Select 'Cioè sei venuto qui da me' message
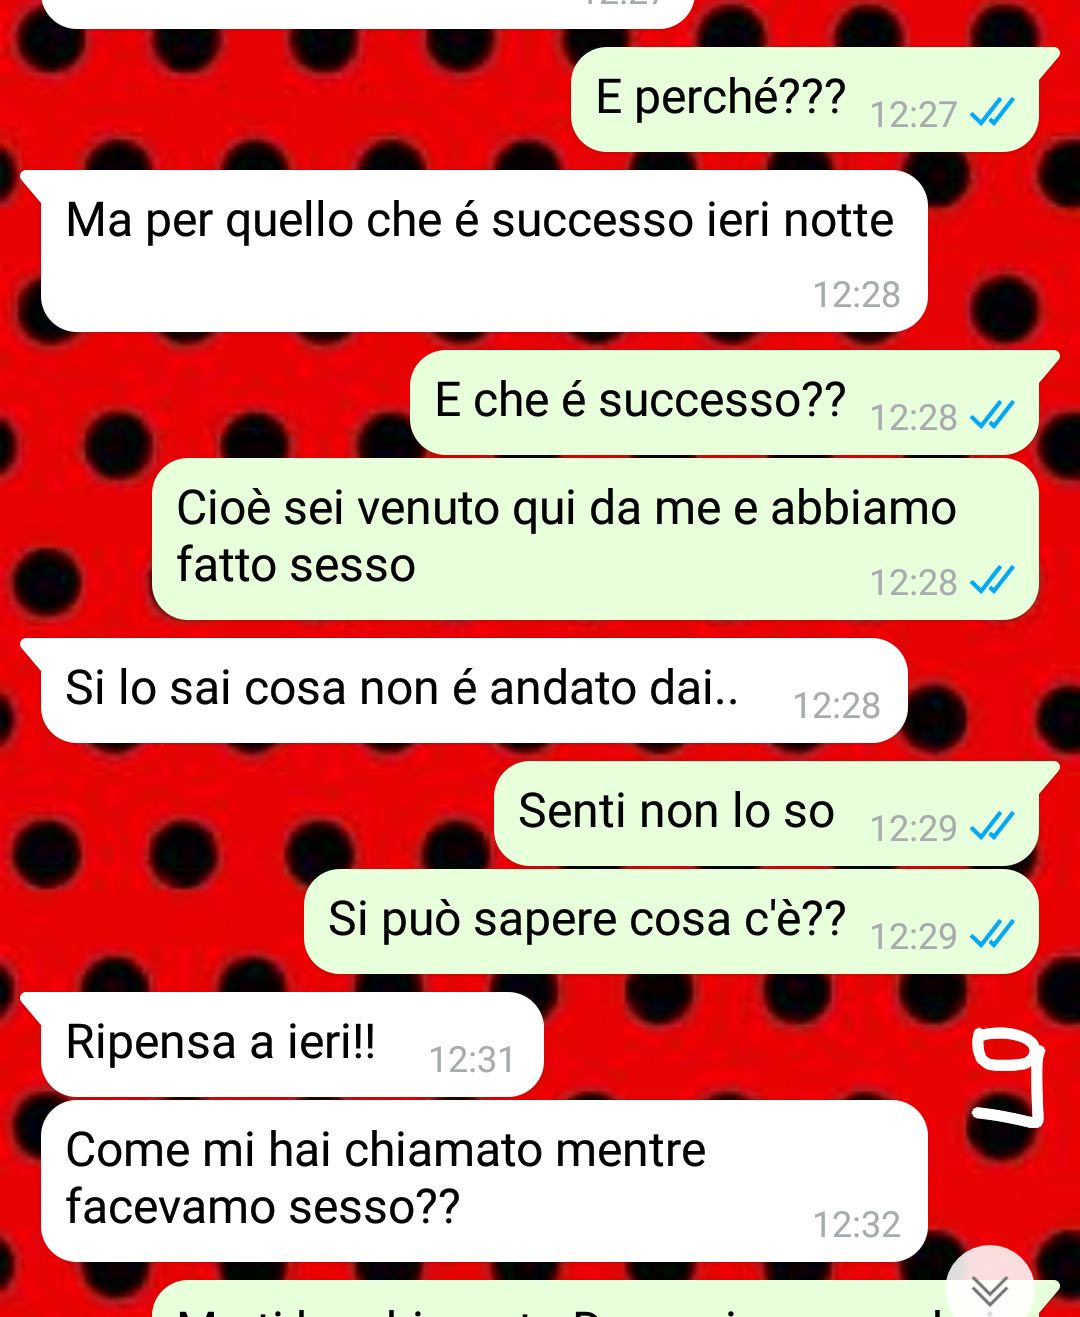 [x=595, y=539]
